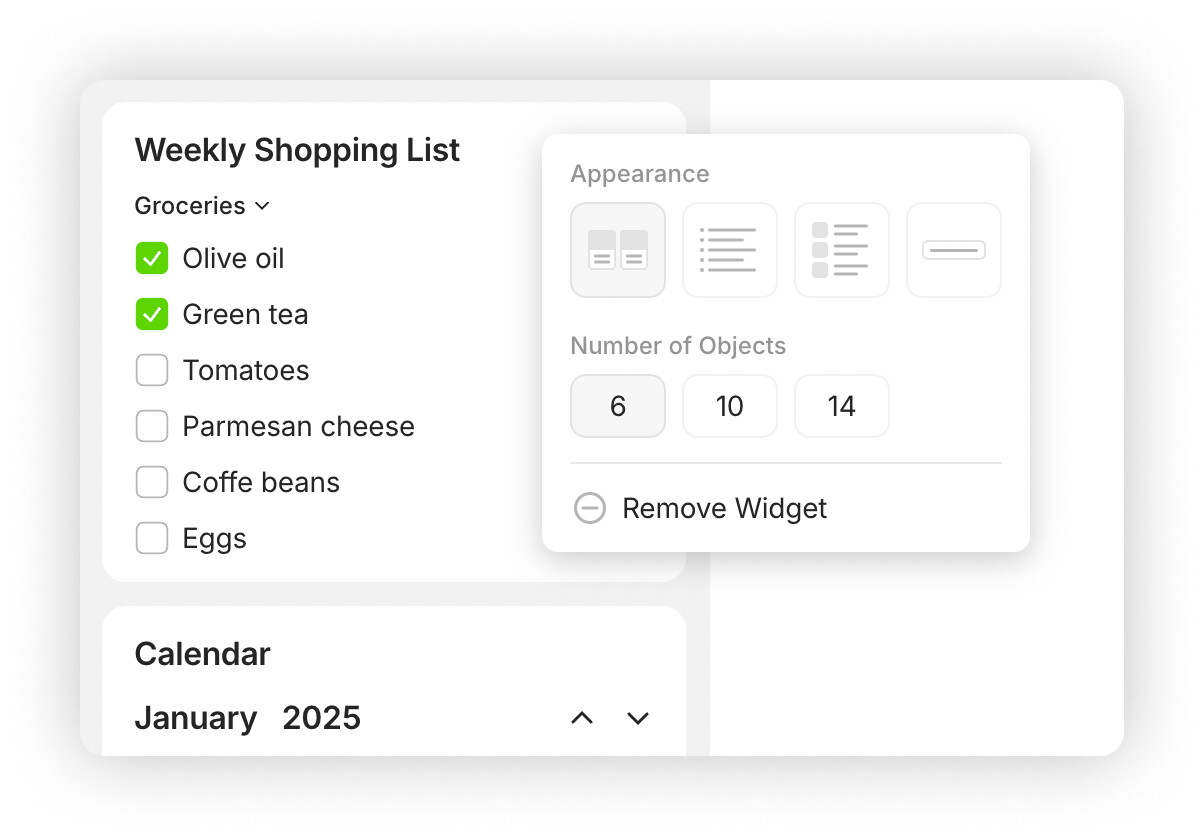This screenshot has height=836, width=1204.
Task: Click the Remove Widget minus icon
Action: pos(590,508)
